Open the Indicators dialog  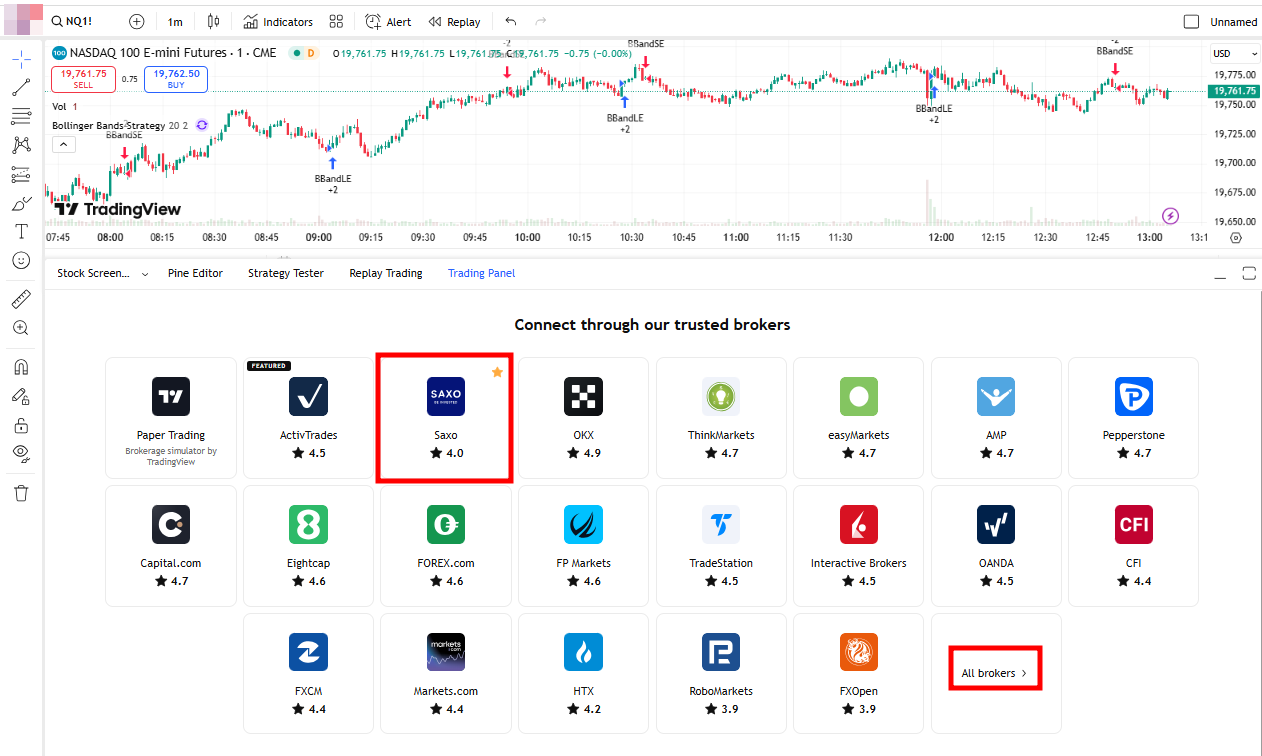278,21
